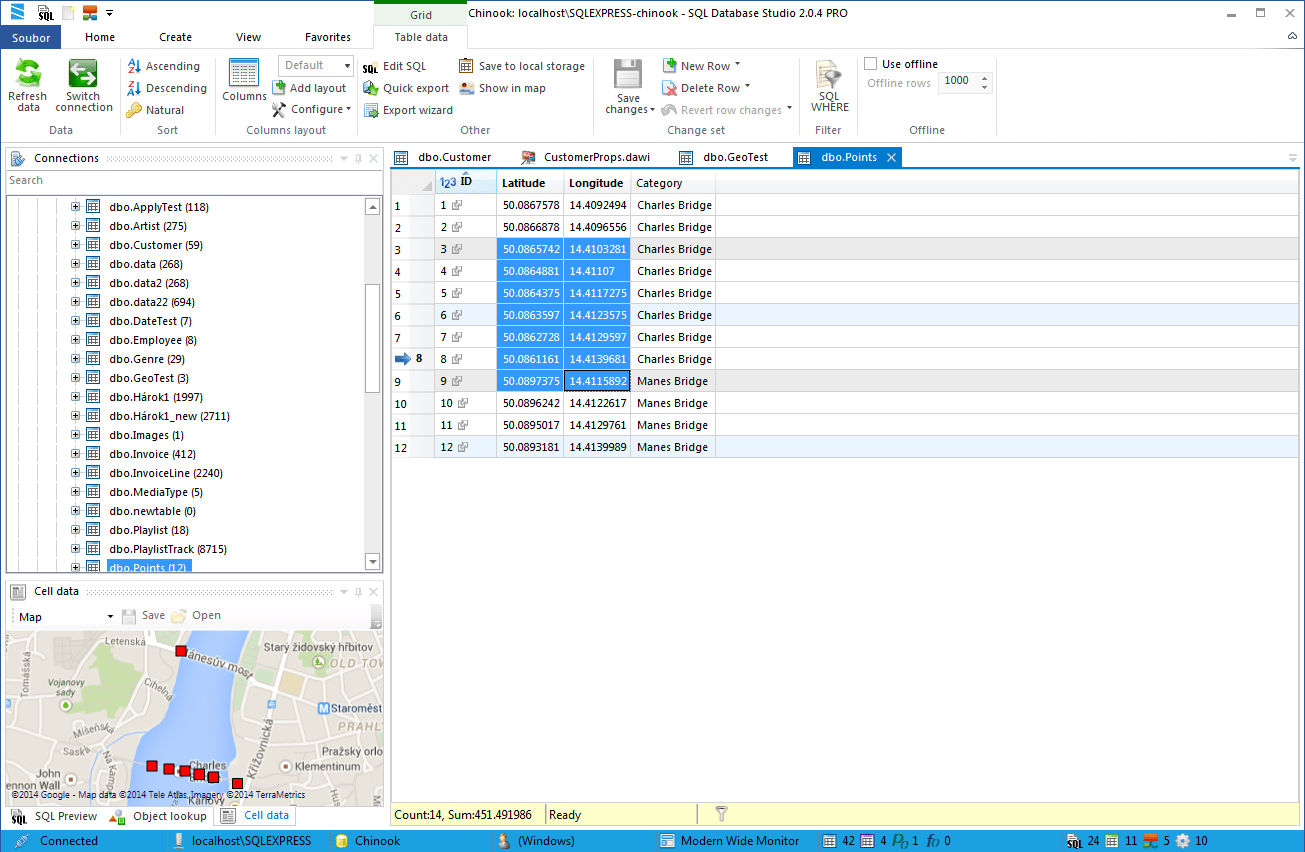Click Show in map
Image resolution: width=1305 pixels, height=852 pixels.
coord(503,88)
